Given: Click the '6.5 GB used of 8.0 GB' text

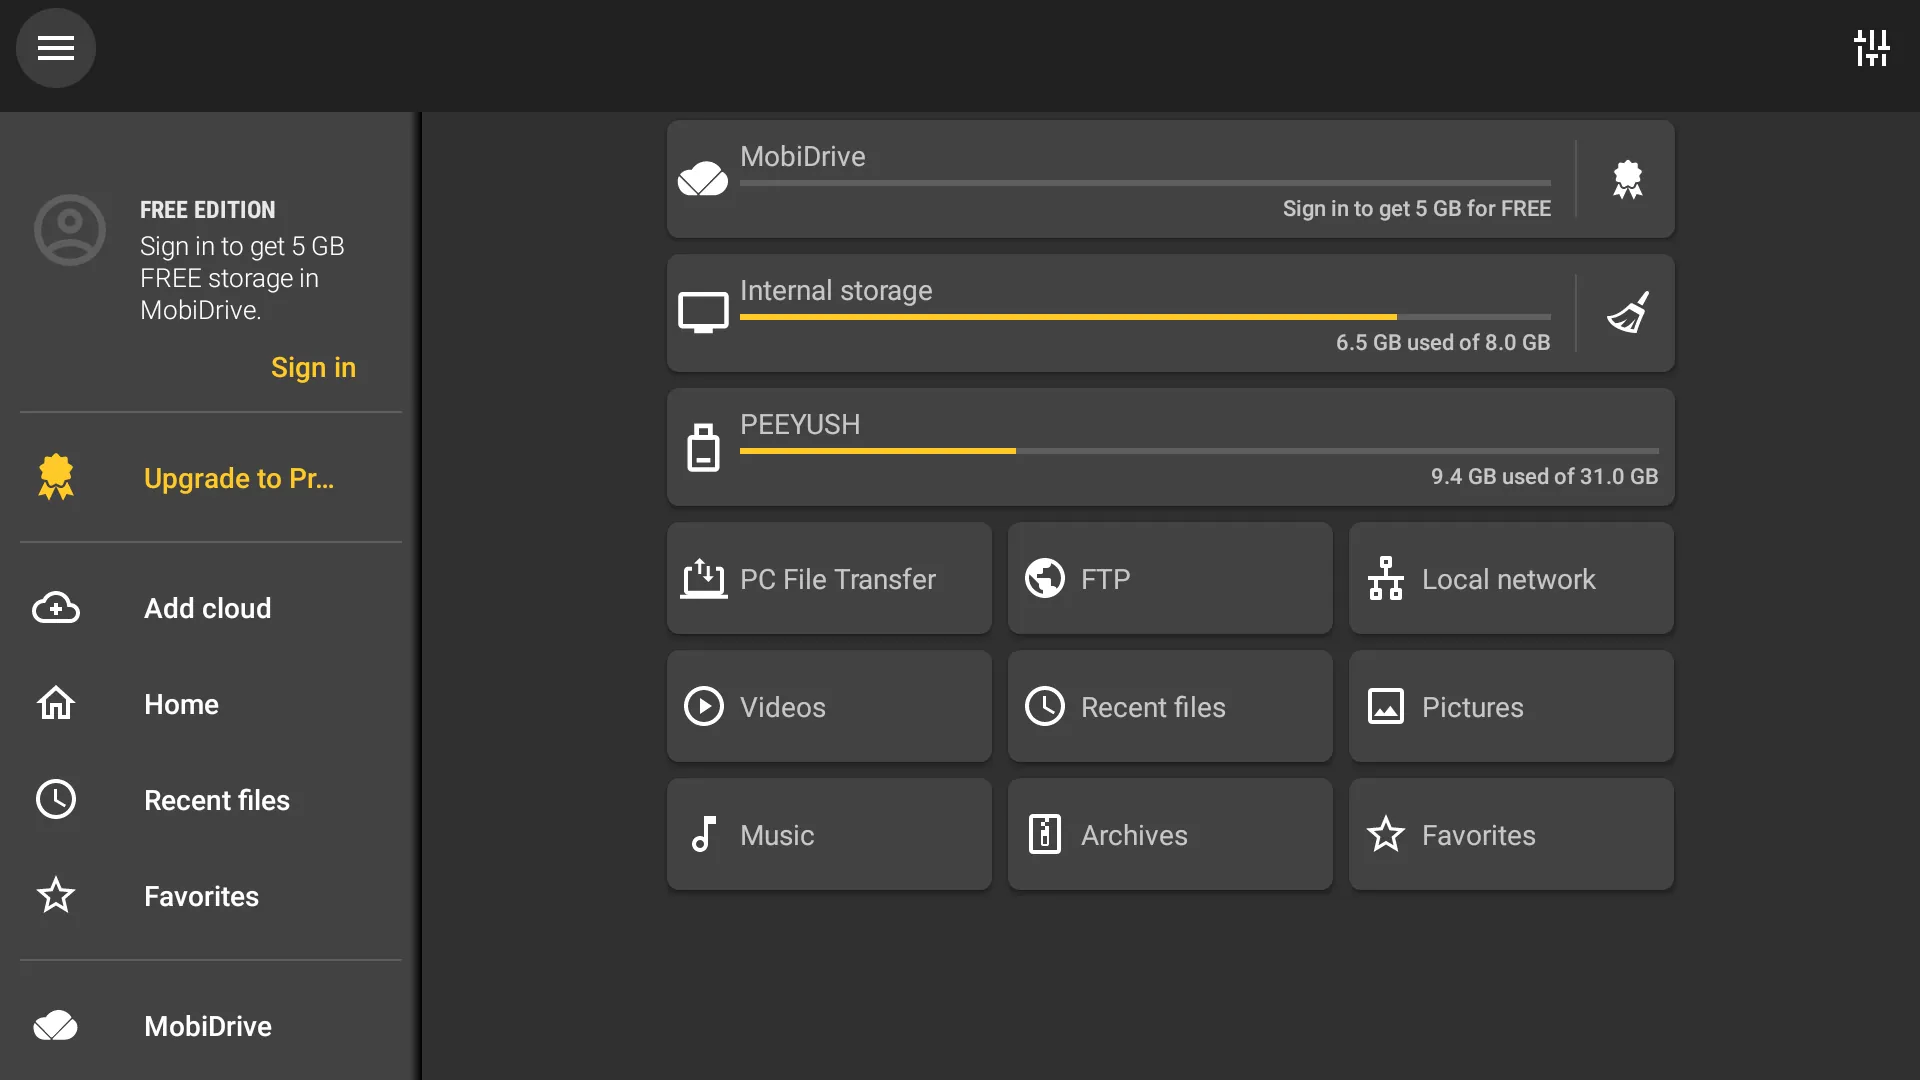Looking at the screenshot, I should 1443,342.
